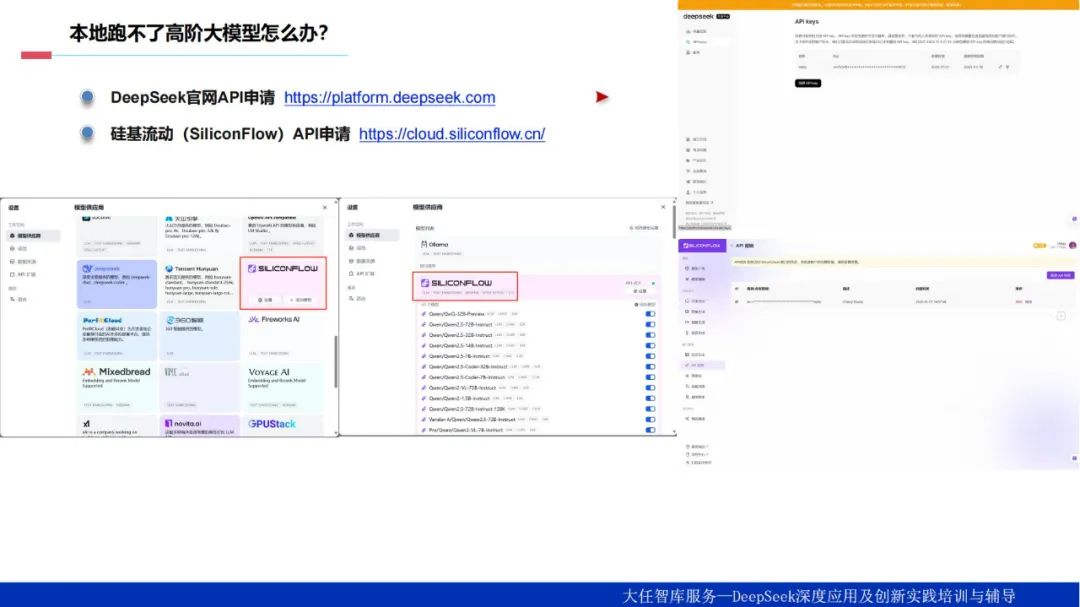Viewport: 1080px width, 607px height.
Task: Click the provider cards dialog vertical scrollbar
Action: click(x=335, y=362)
